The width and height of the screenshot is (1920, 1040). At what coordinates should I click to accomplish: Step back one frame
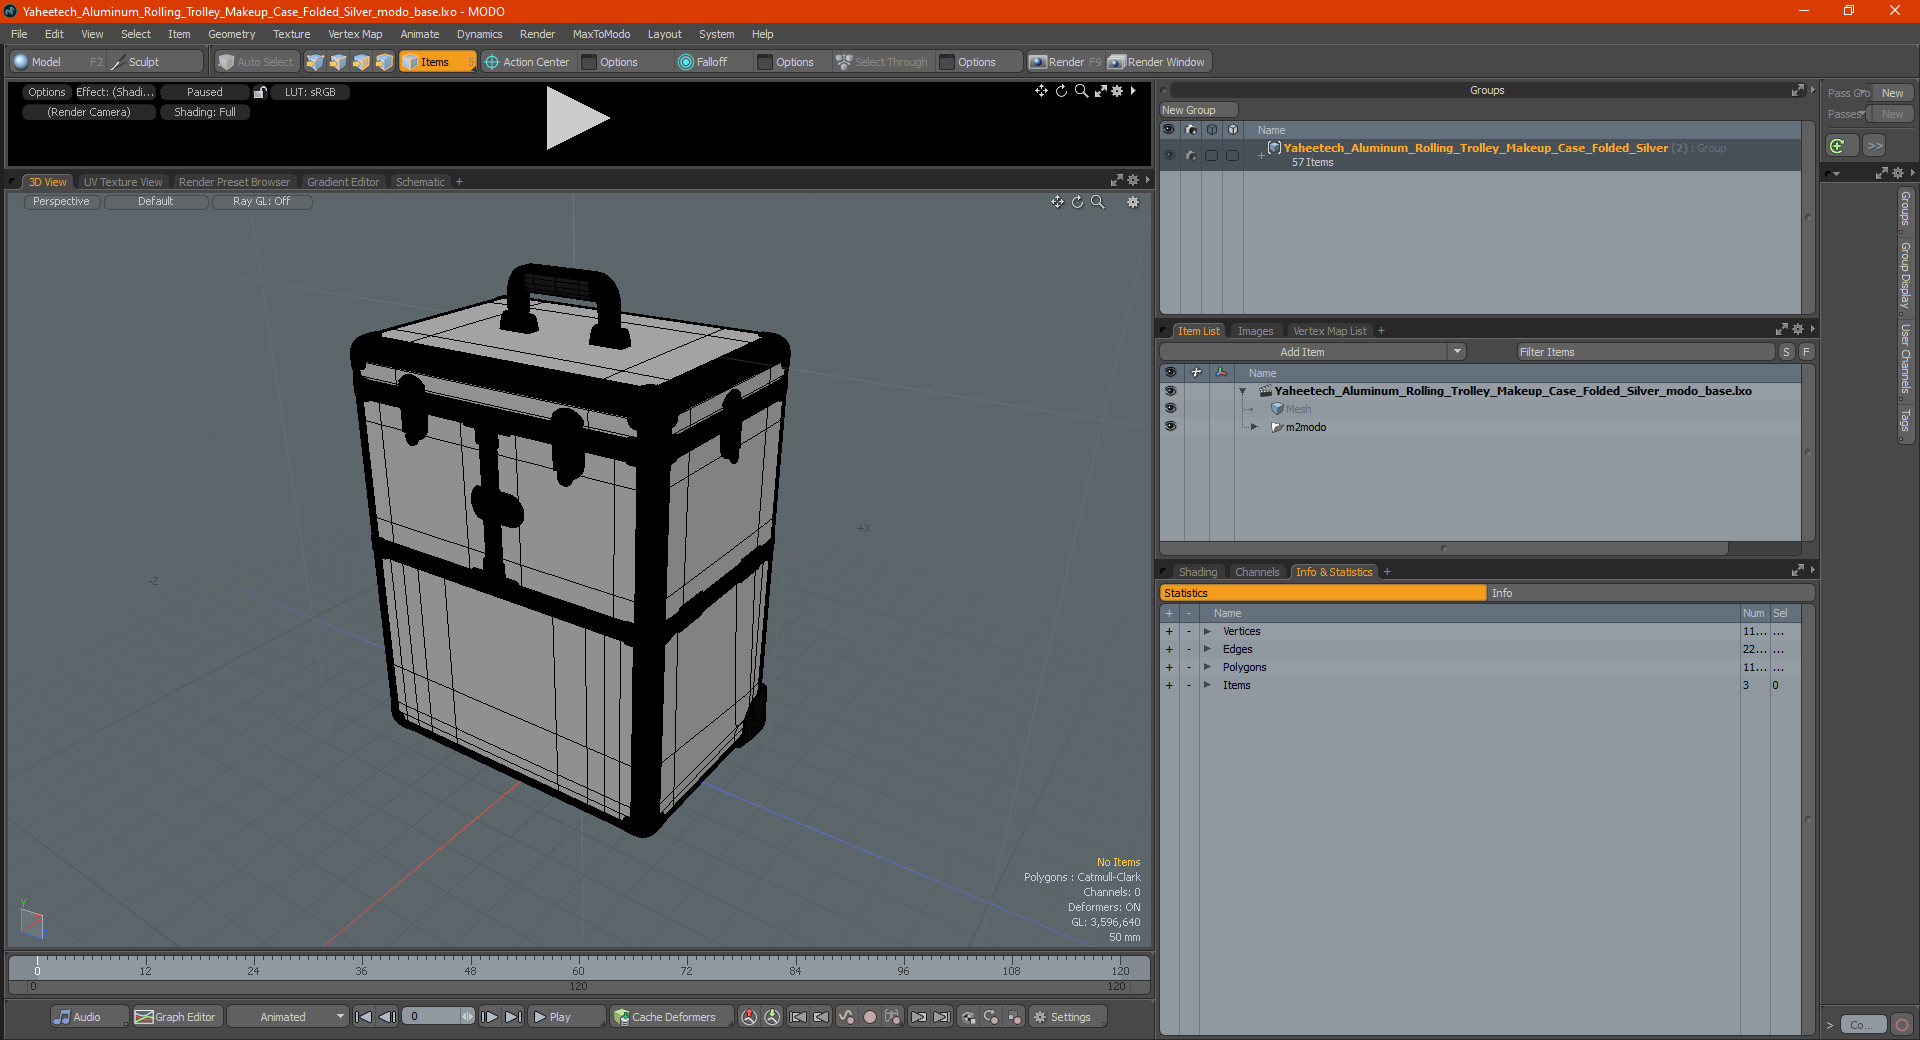coord(387,1017)
